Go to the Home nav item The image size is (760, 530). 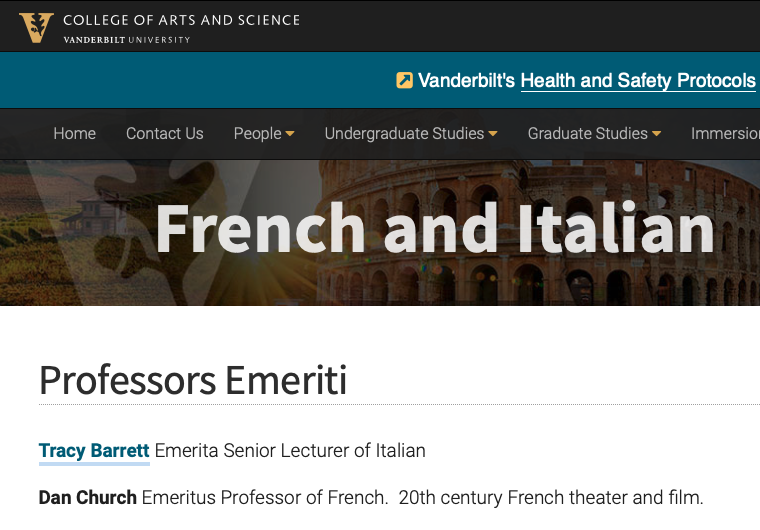pos(74,133)
